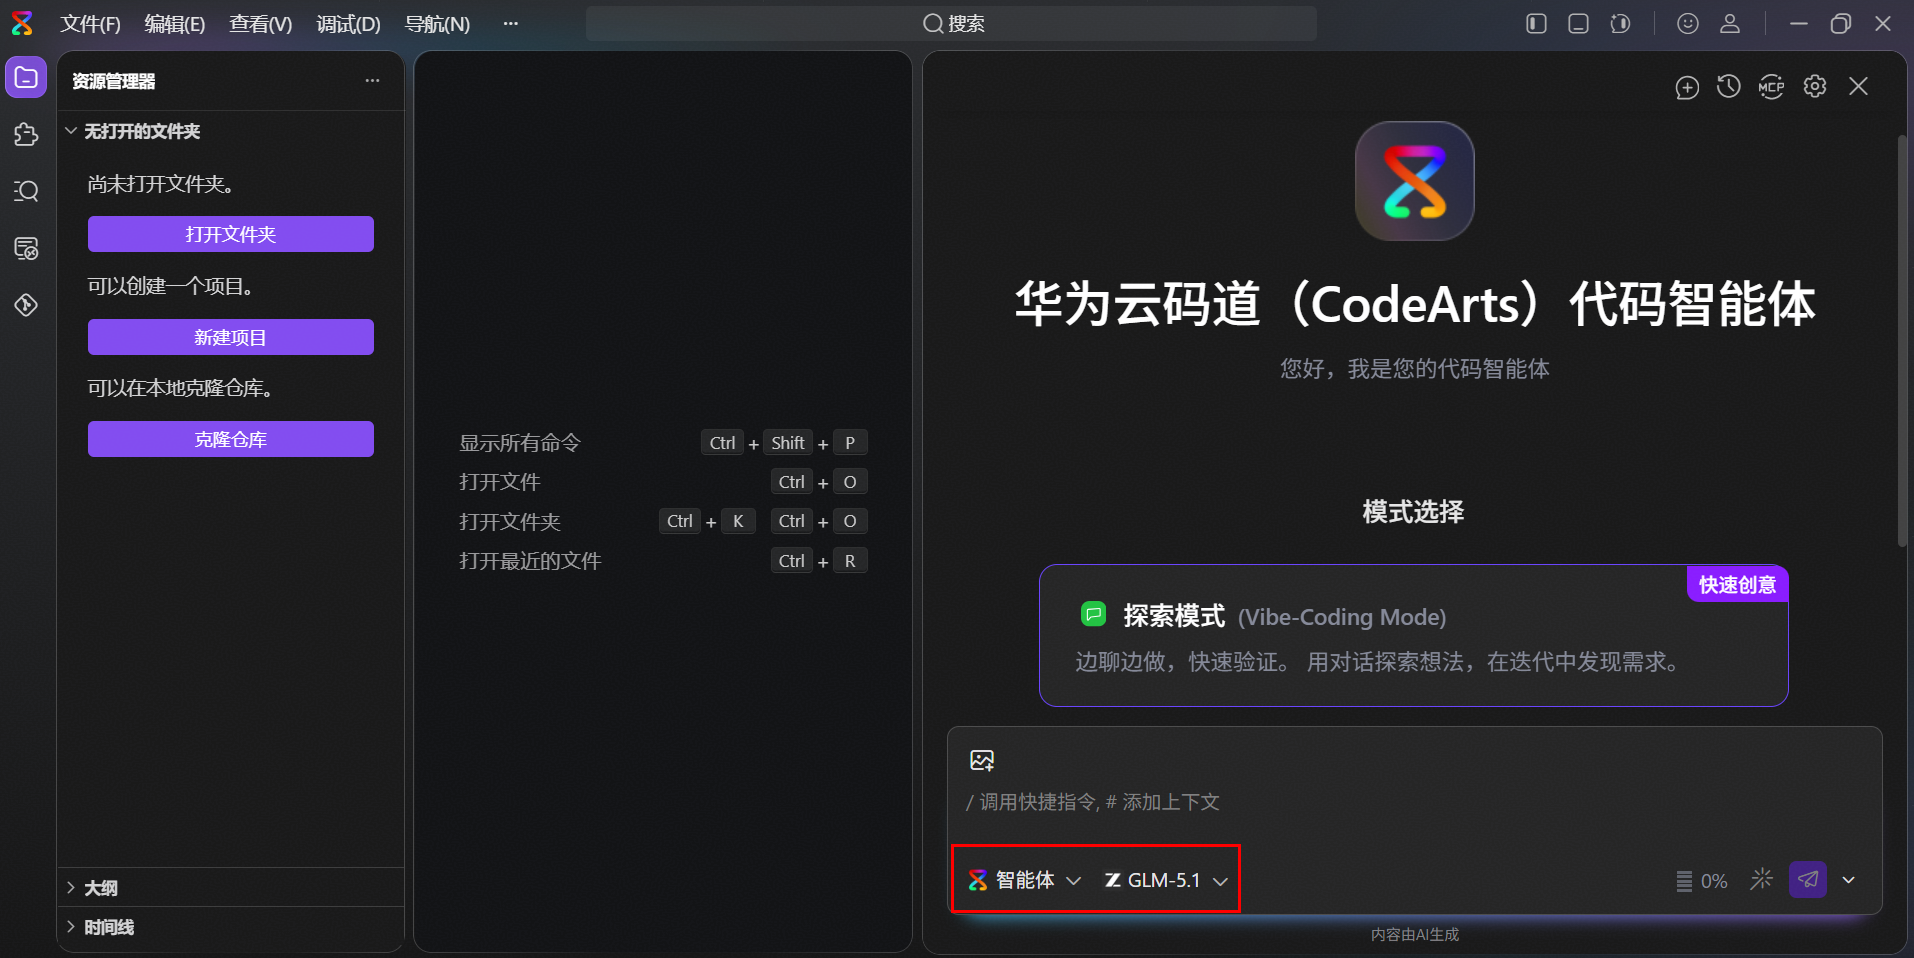Toggle the bottom panel layout button

1579,23
